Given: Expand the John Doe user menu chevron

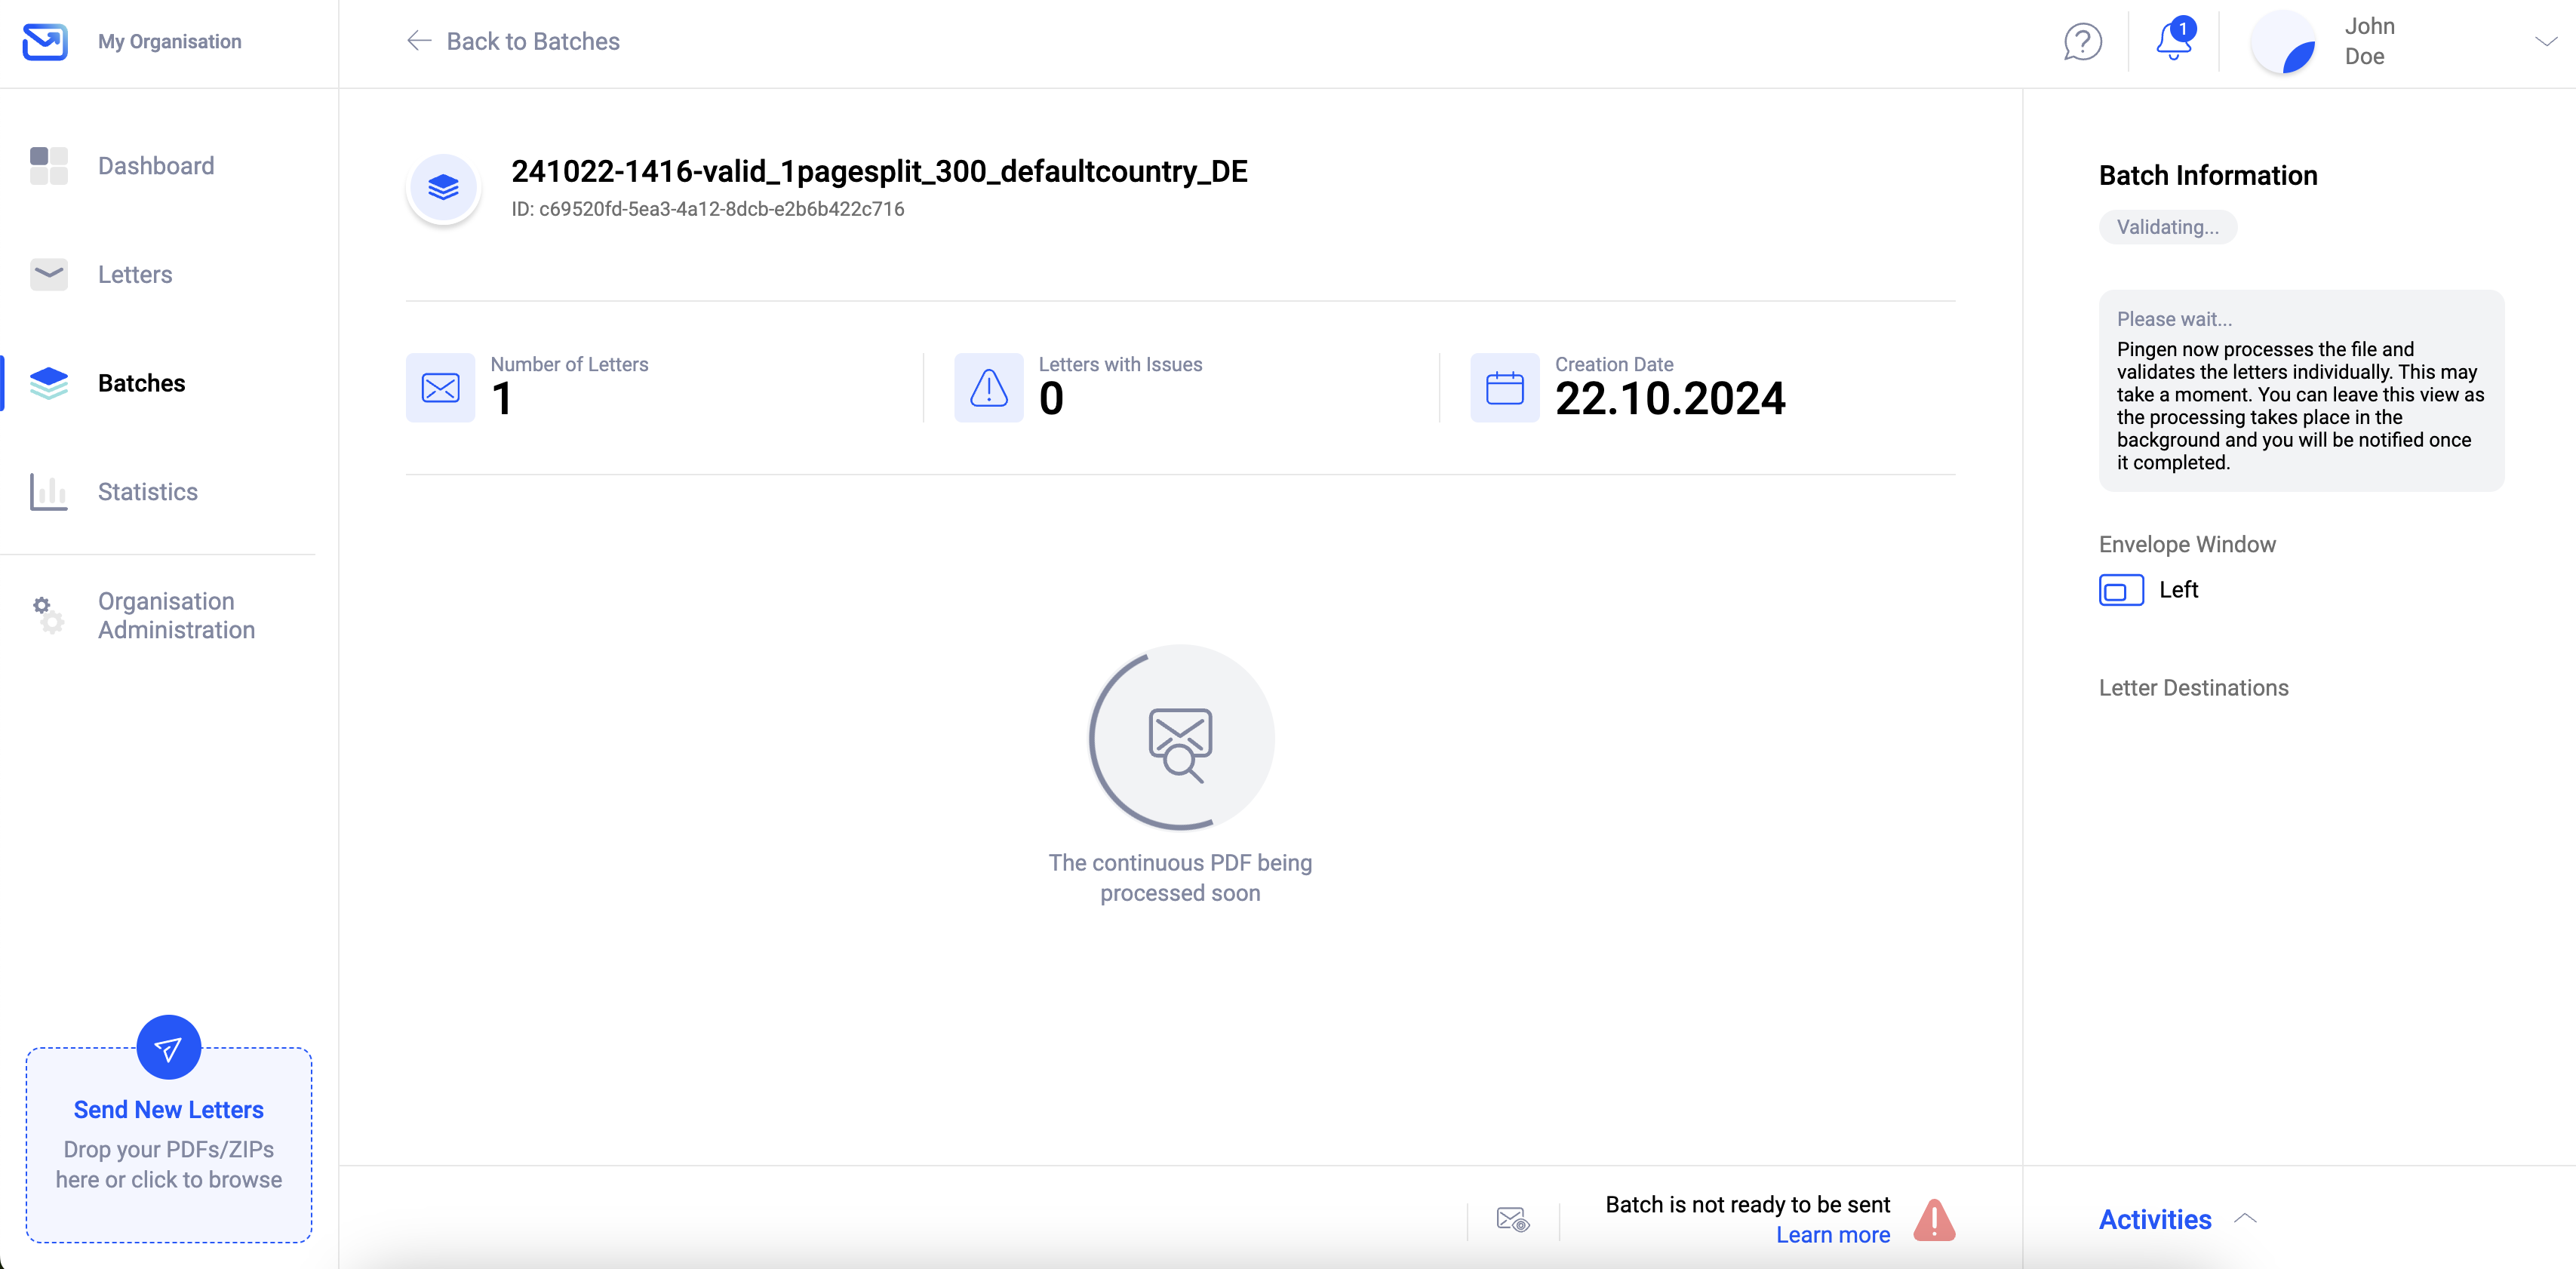Looking at the screenshot, I should coord(2545,42).
